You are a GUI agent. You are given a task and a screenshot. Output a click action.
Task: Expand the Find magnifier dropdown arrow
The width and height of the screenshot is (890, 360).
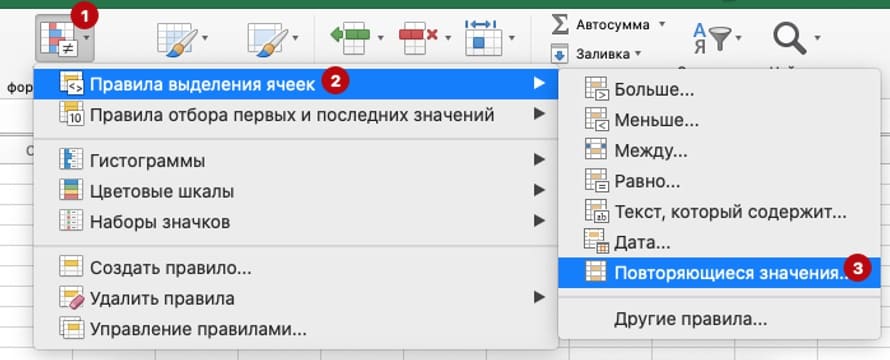(817, 38)
